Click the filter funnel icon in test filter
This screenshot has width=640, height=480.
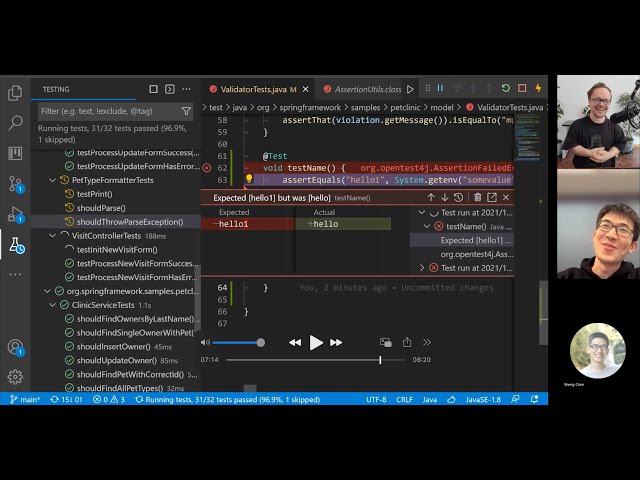tap(186, 111)
